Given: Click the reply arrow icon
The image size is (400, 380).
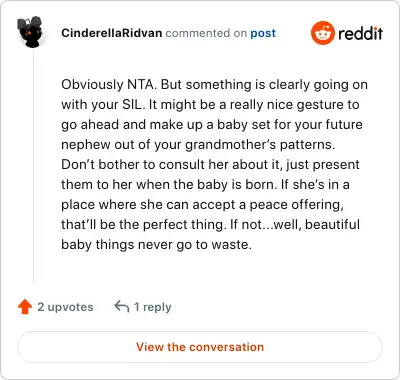Looking at the screenshot, I should click(x=122, y=306).
